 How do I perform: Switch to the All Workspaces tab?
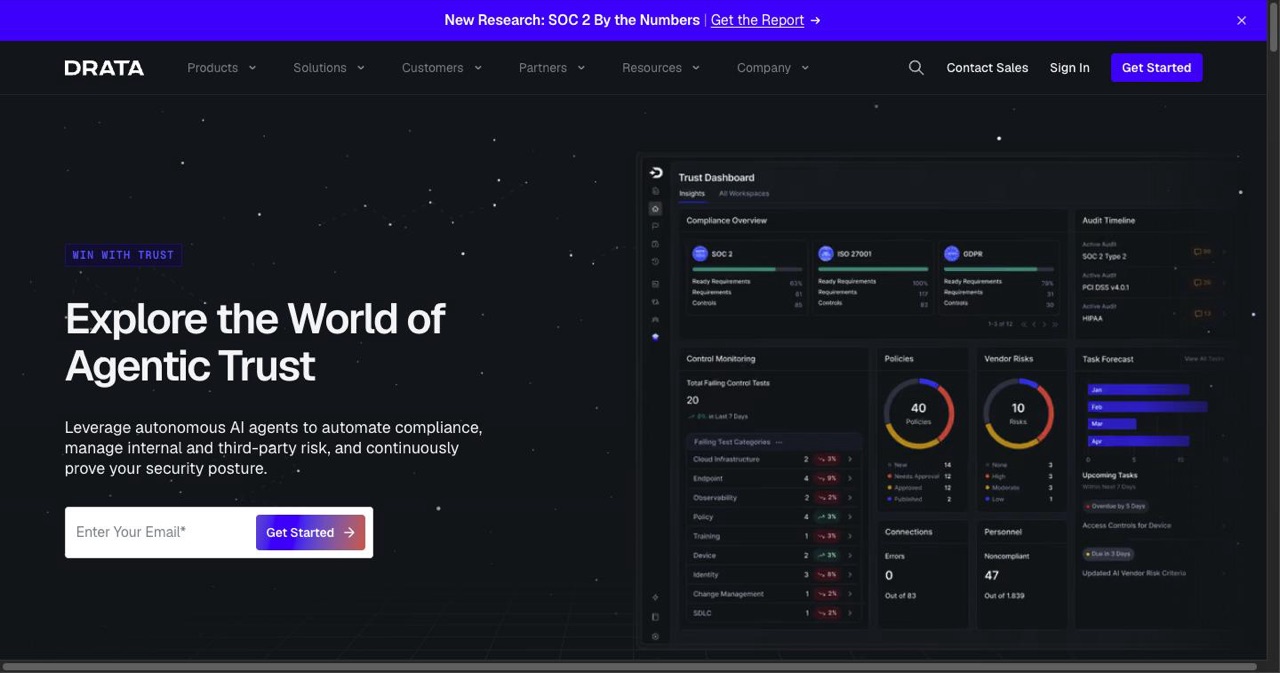744,194
